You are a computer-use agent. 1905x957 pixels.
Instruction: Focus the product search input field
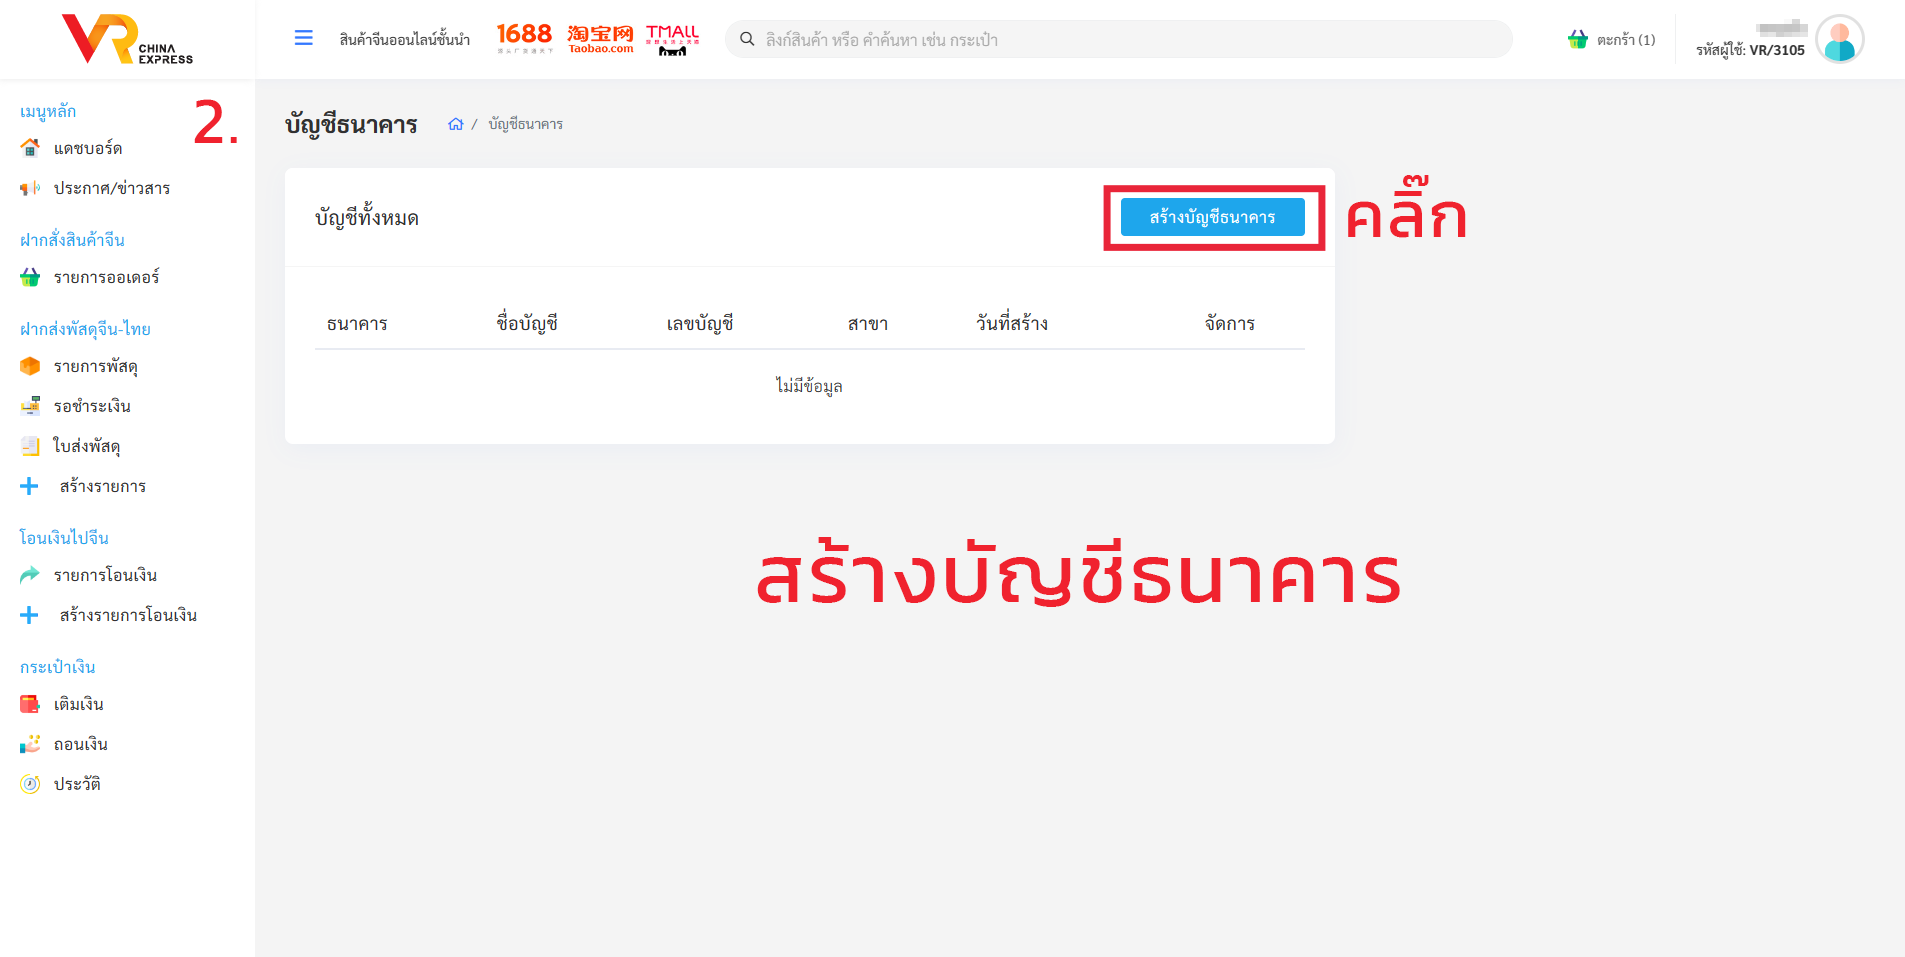[x=1130, y=40]
